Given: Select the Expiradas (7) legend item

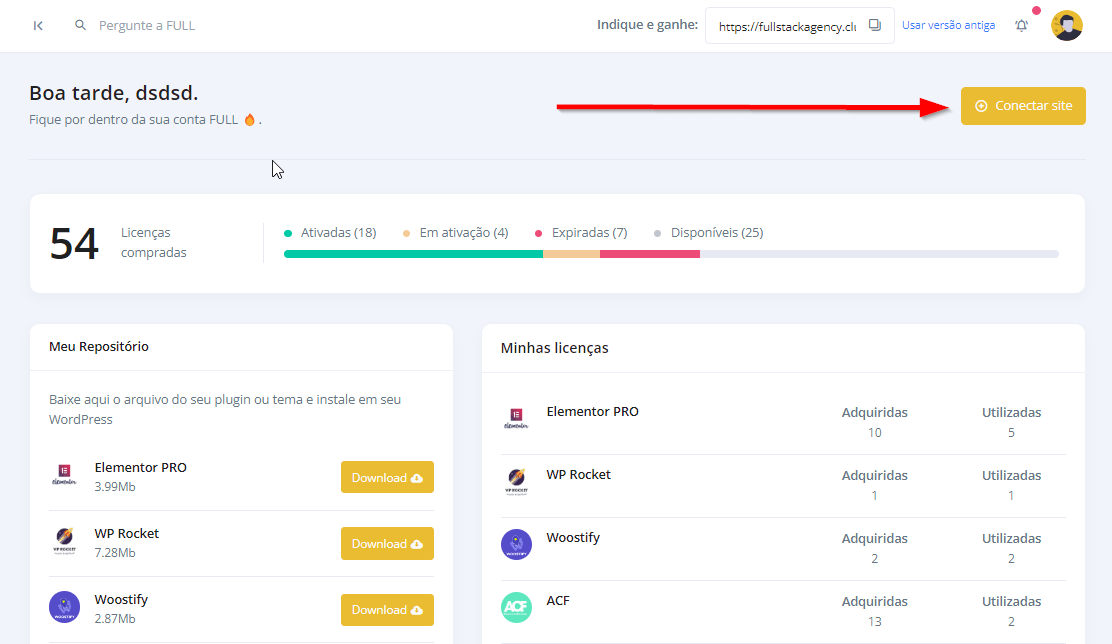Looking at the screenshot, I should pos(581,233).
